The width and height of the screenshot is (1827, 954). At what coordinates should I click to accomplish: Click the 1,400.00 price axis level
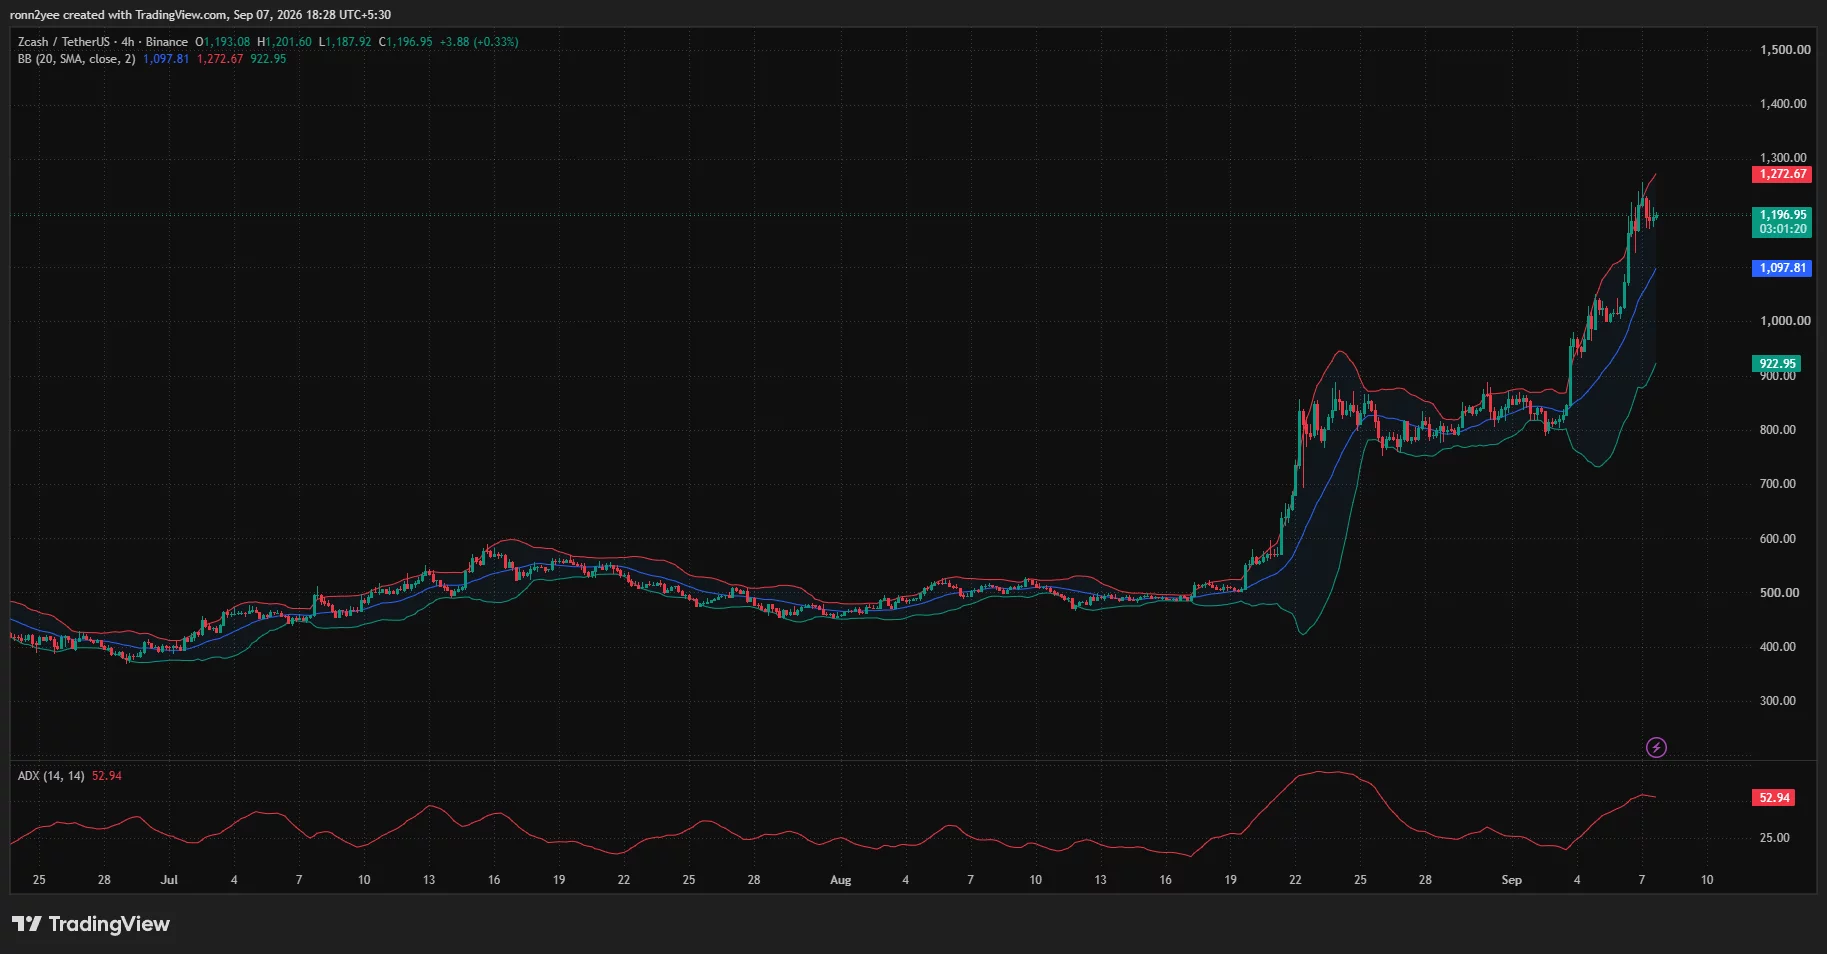click(1783, 104)
